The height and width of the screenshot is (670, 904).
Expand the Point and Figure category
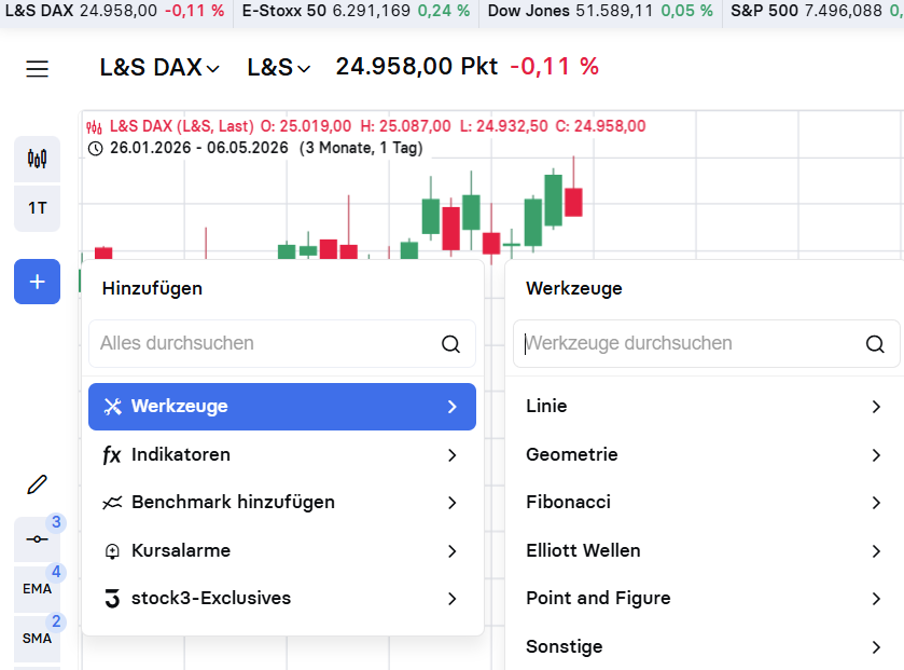click(x=703, y=599)
